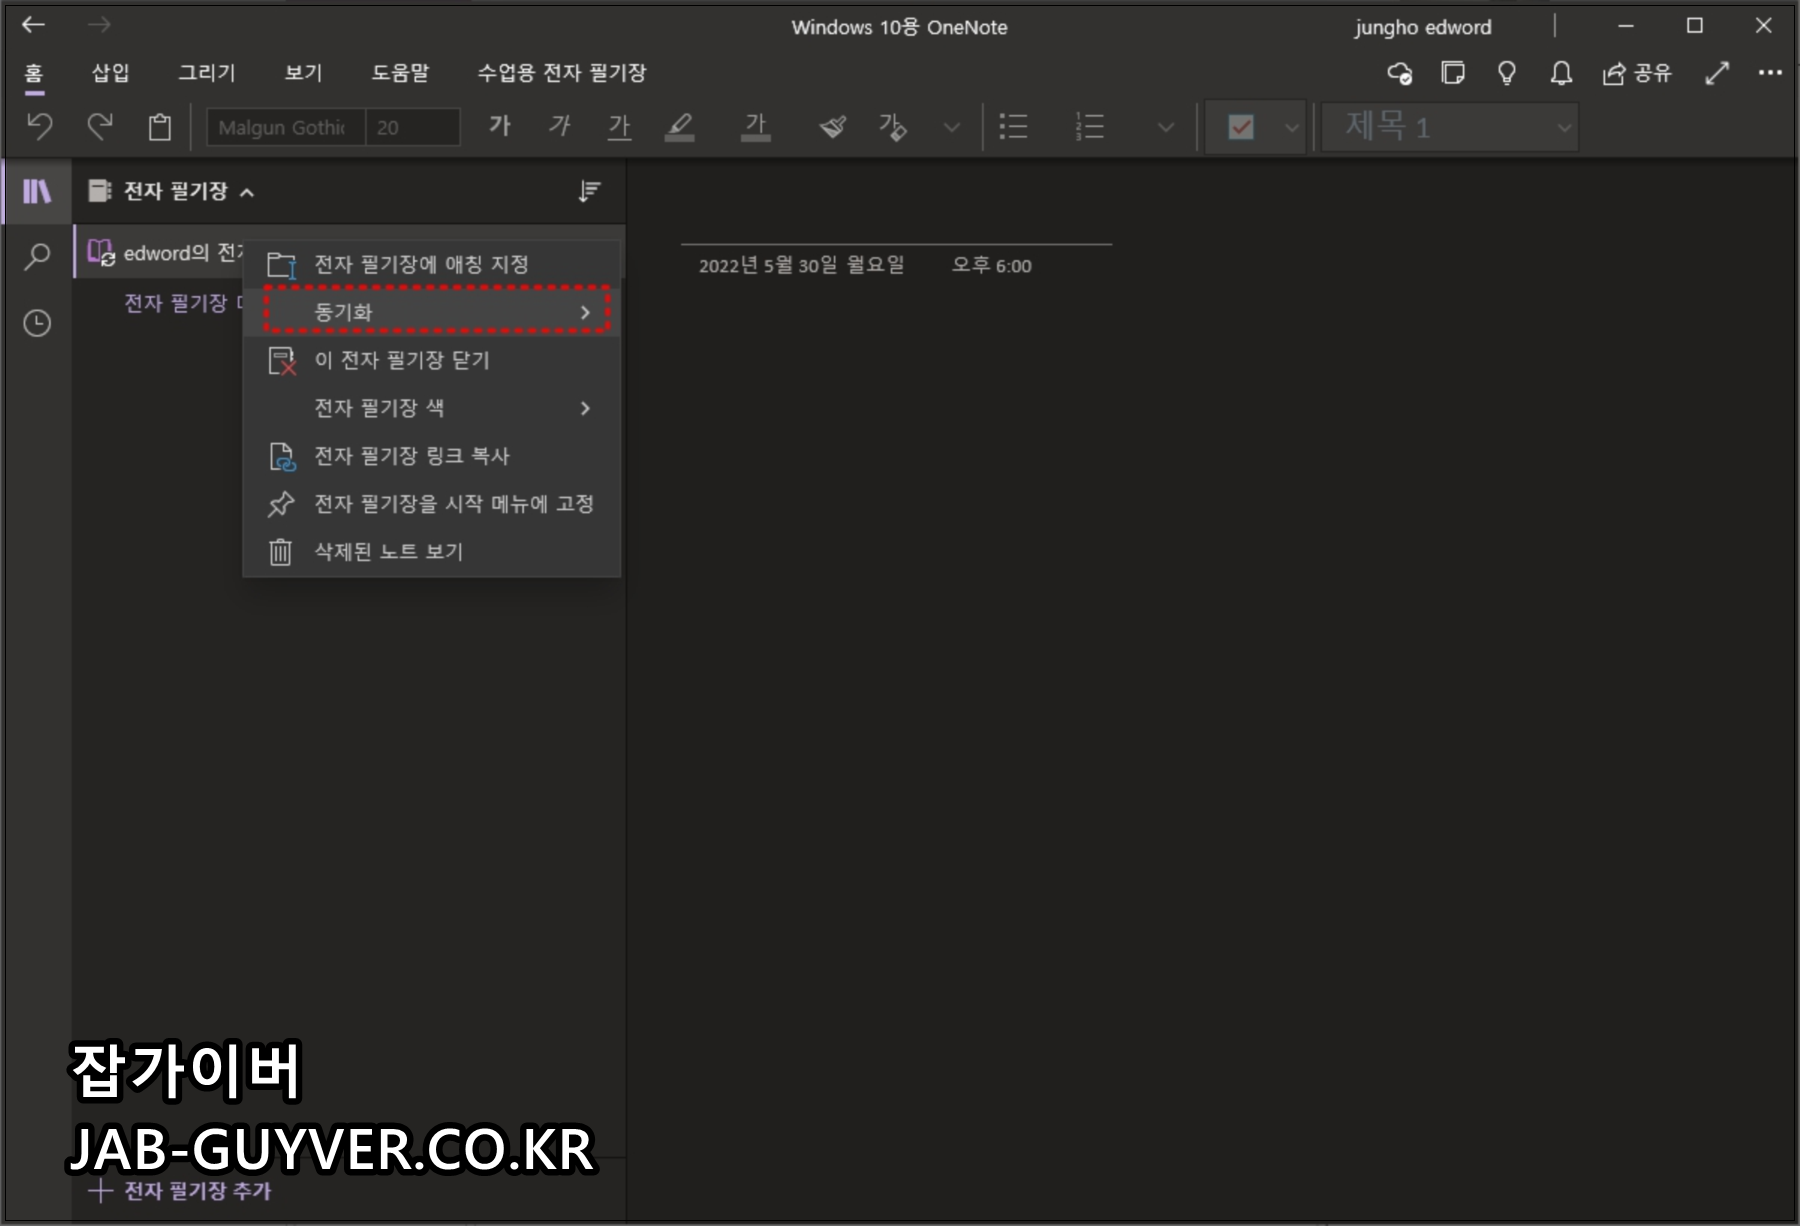
Task: Insert a numbered list
Action: tap(1089, 126)
